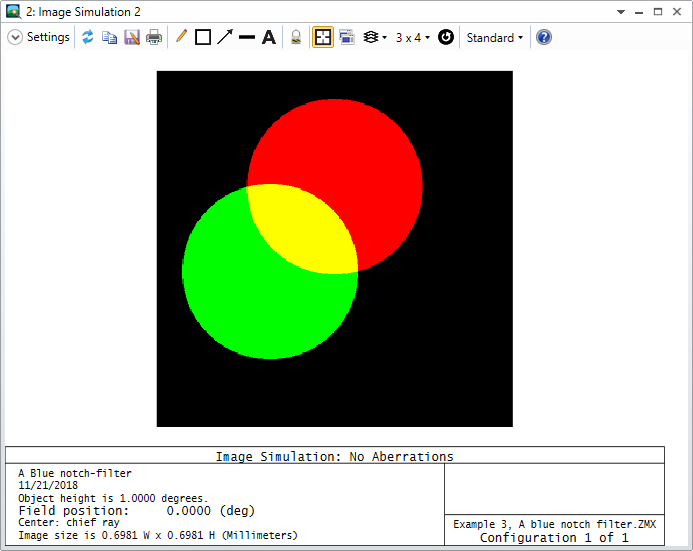Close the Image Simulation 2 window

coord(677,11)
